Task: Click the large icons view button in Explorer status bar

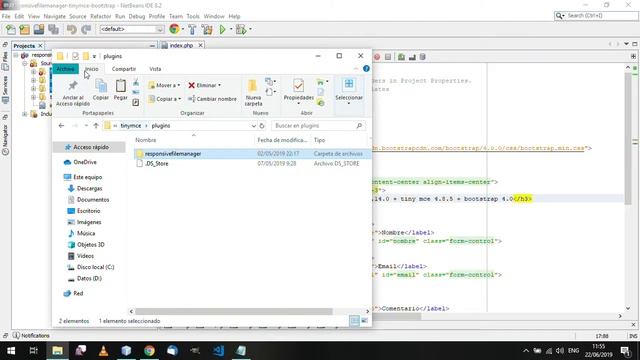Action: point(364,321)
